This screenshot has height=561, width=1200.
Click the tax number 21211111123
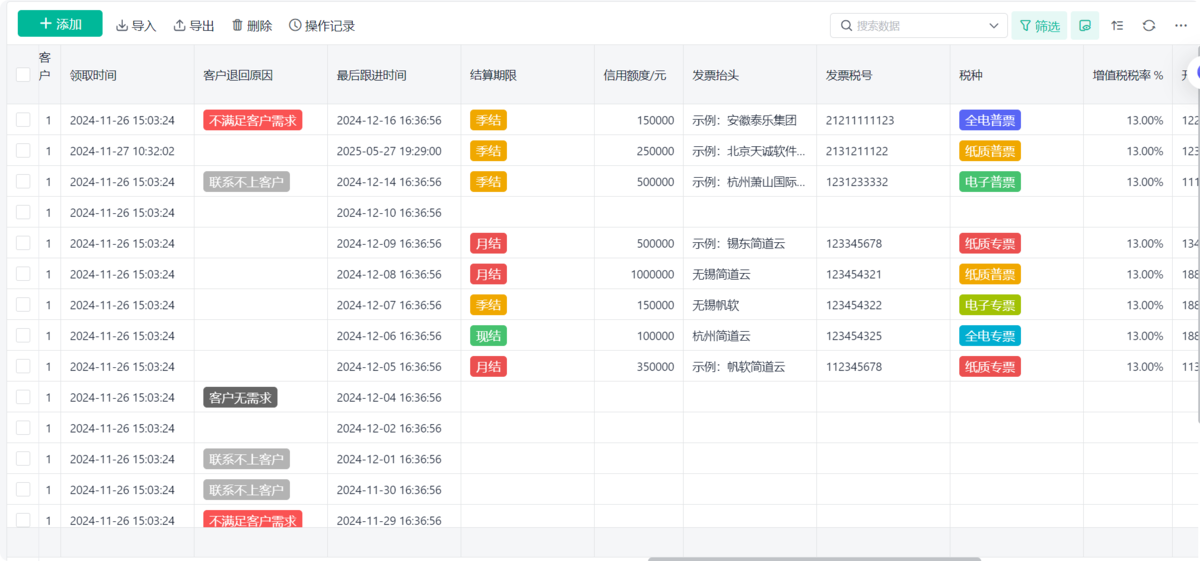click(860, 120)
